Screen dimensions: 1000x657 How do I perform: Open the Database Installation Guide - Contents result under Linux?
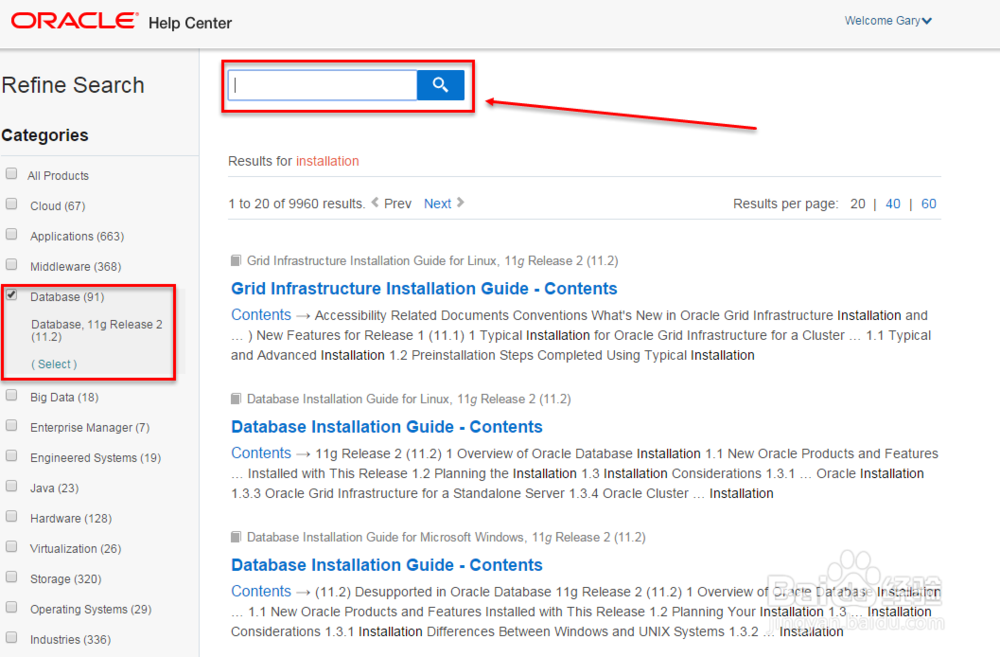pos(386,427)
